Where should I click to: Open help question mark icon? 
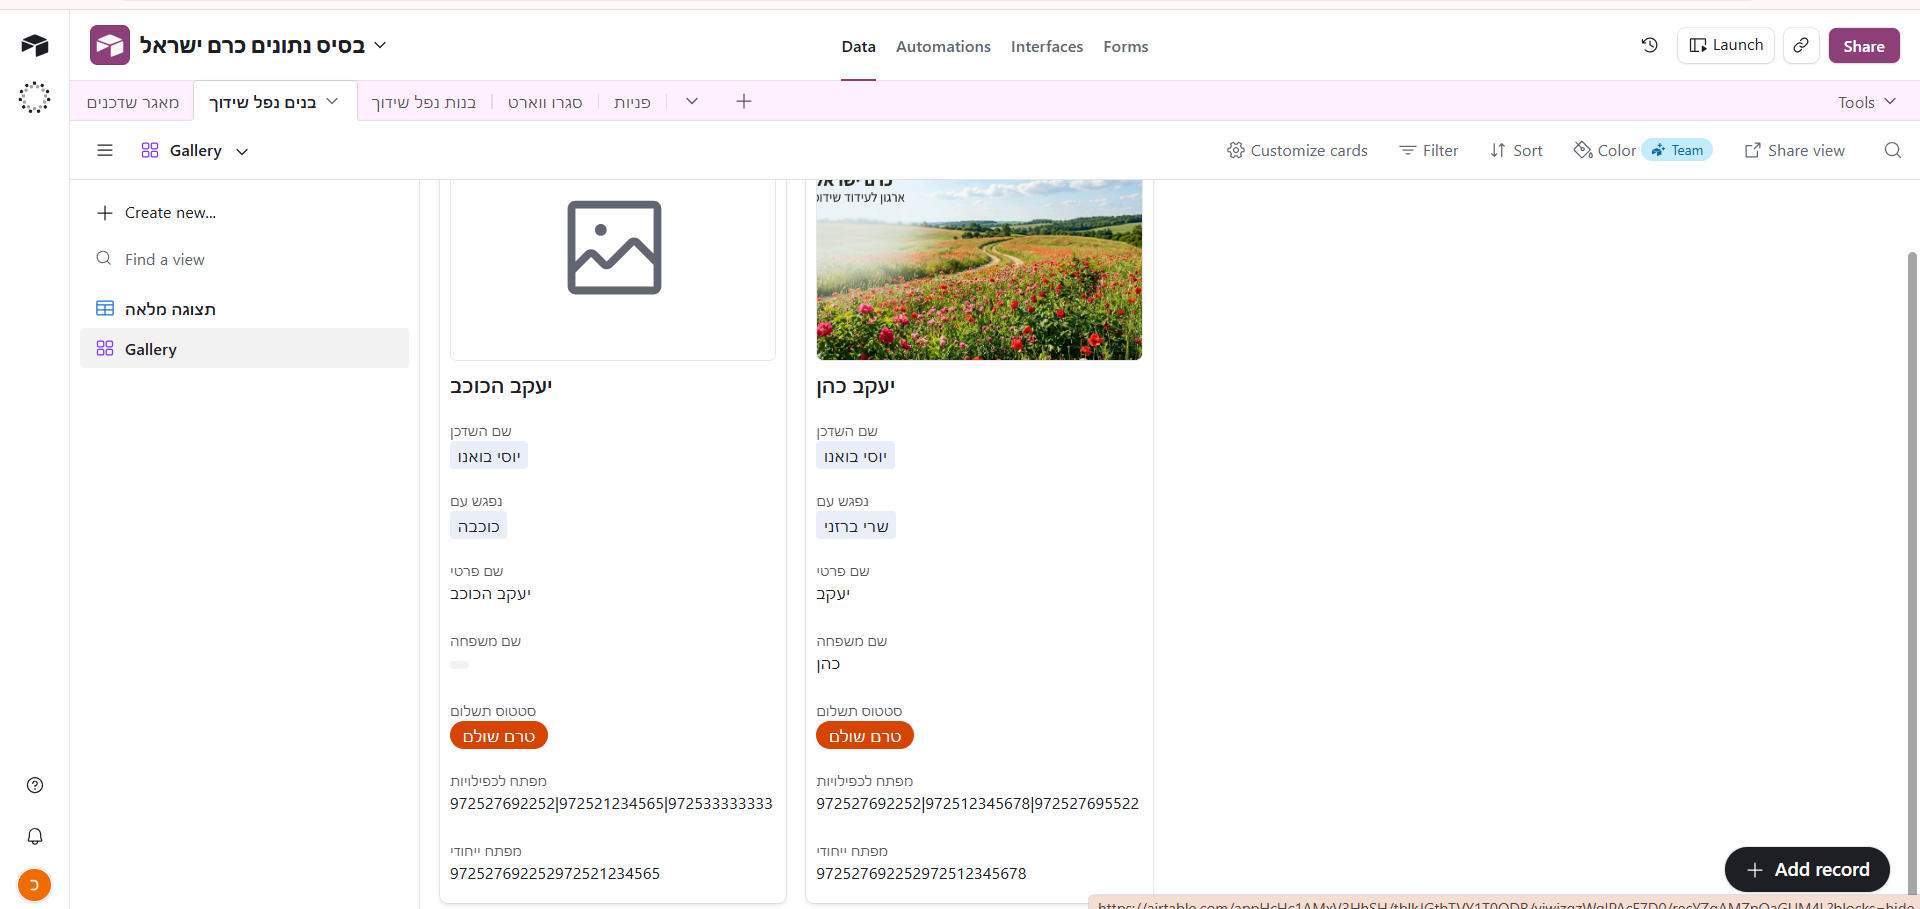pos(35,785)
